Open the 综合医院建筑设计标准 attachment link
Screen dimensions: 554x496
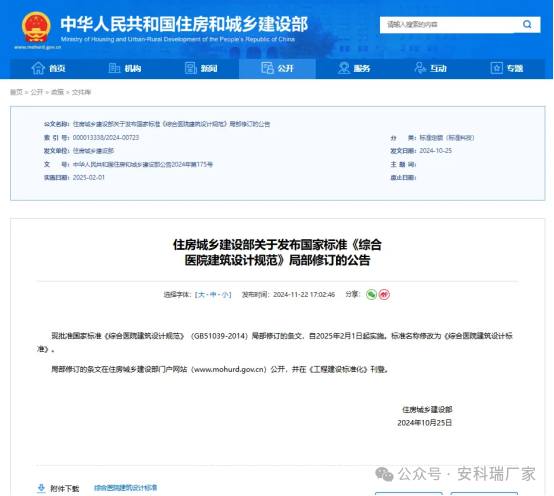[125, 488]
